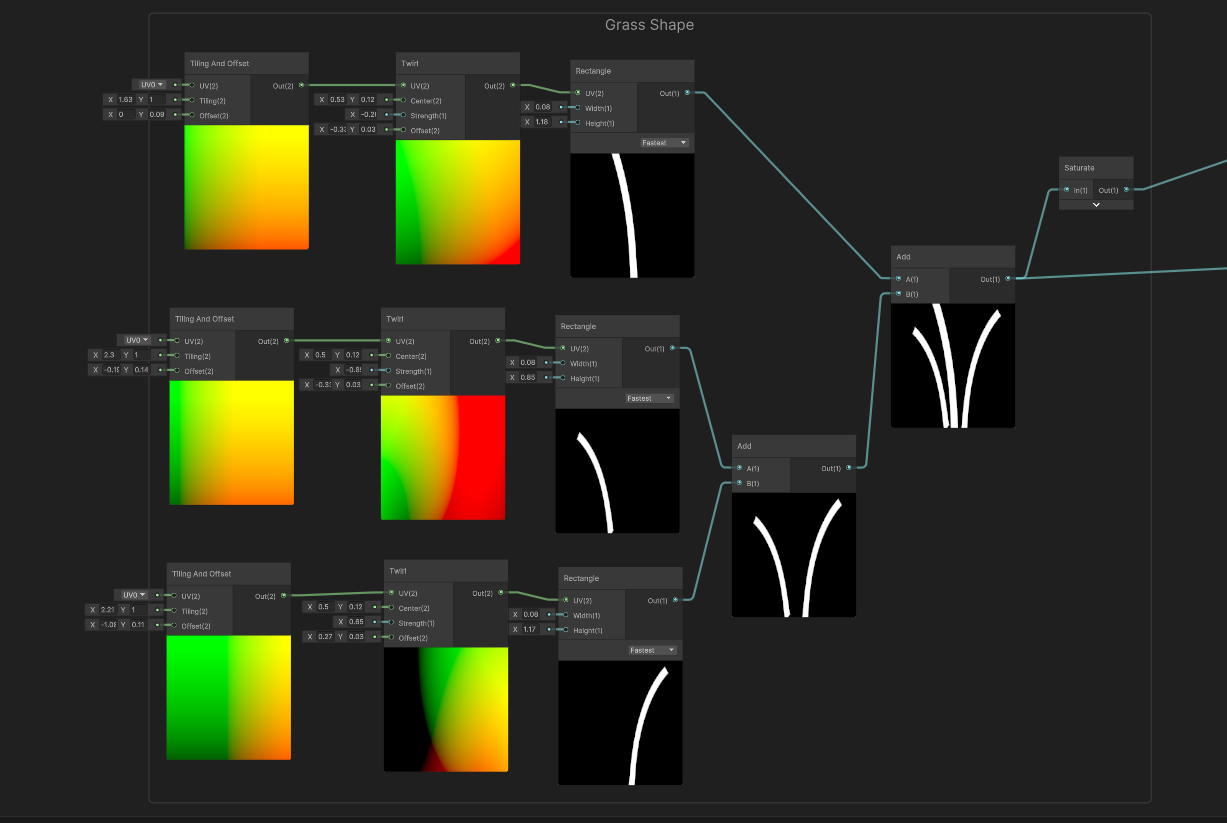Click the Out(1) port on the Saturate node
The width and height of the screenshot is (1227, 823).
[x=1126, y=190]
